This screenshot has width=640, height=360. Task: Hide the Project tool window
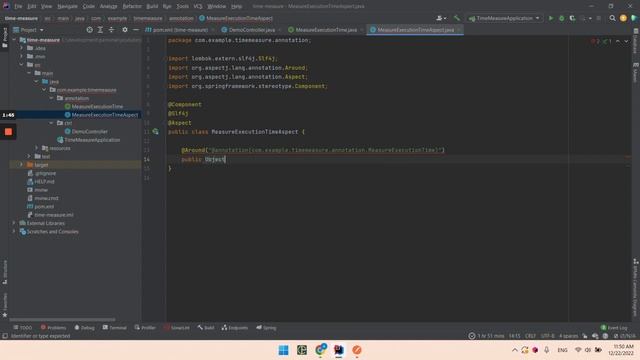pyautogui.click(x=136, y=30)
